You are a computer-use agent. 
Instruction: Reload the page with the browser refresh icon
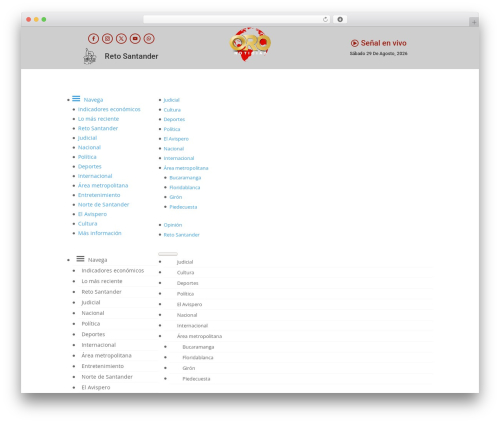pos(325,19)
